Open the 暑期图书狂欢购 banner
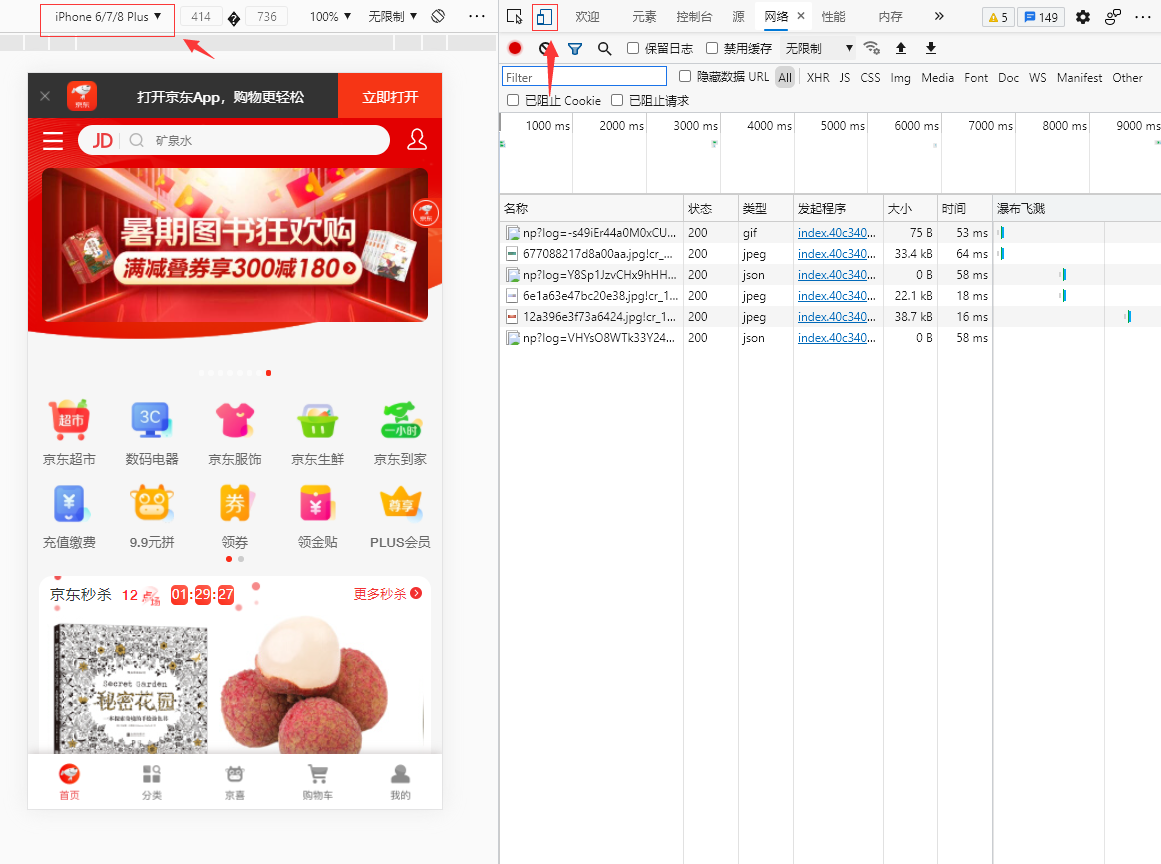1161x864 pixels. (x=235, y=245)
